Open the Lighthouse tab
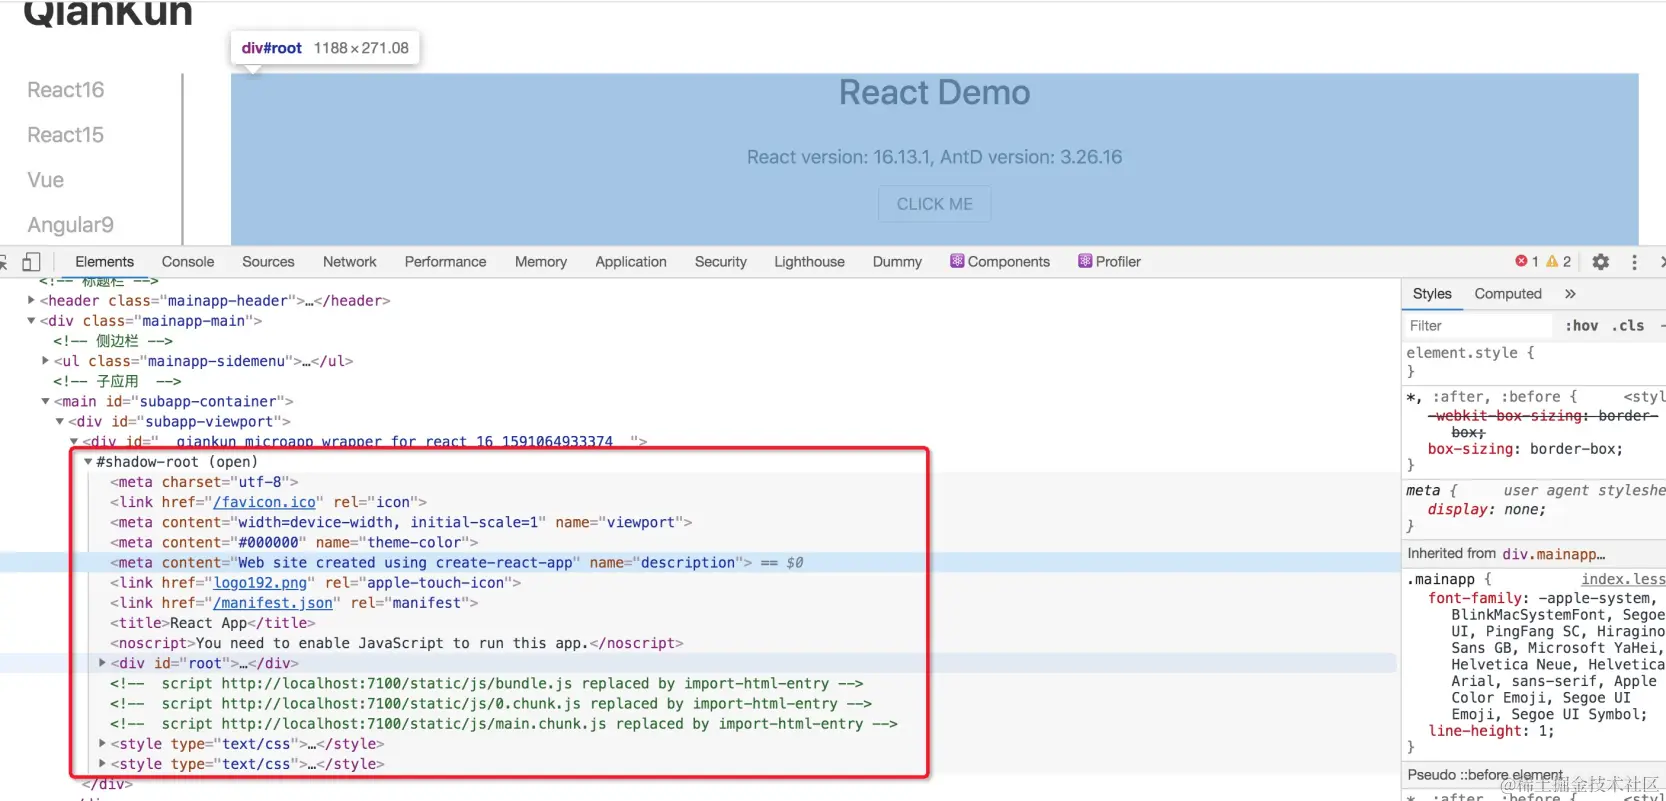The height and width of the screenshot is (801, 1666). tap(809, 262)
